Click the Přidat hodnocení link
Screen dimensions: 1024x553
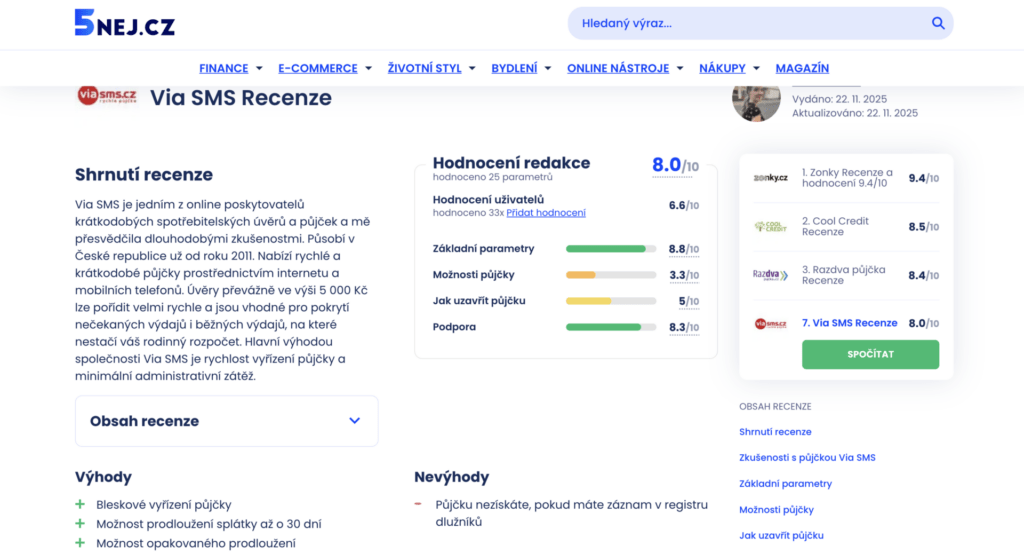tap(546, 213)
